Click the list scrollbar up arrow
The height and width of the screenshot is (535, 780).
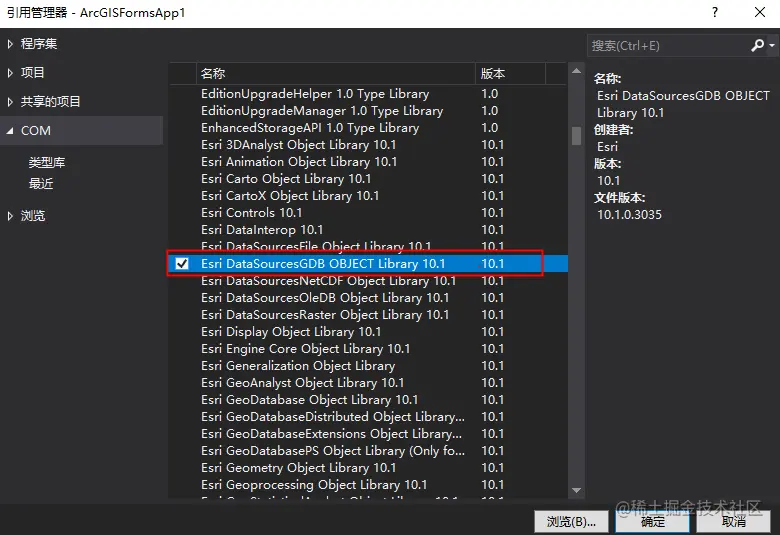click(x=577, y=71)
